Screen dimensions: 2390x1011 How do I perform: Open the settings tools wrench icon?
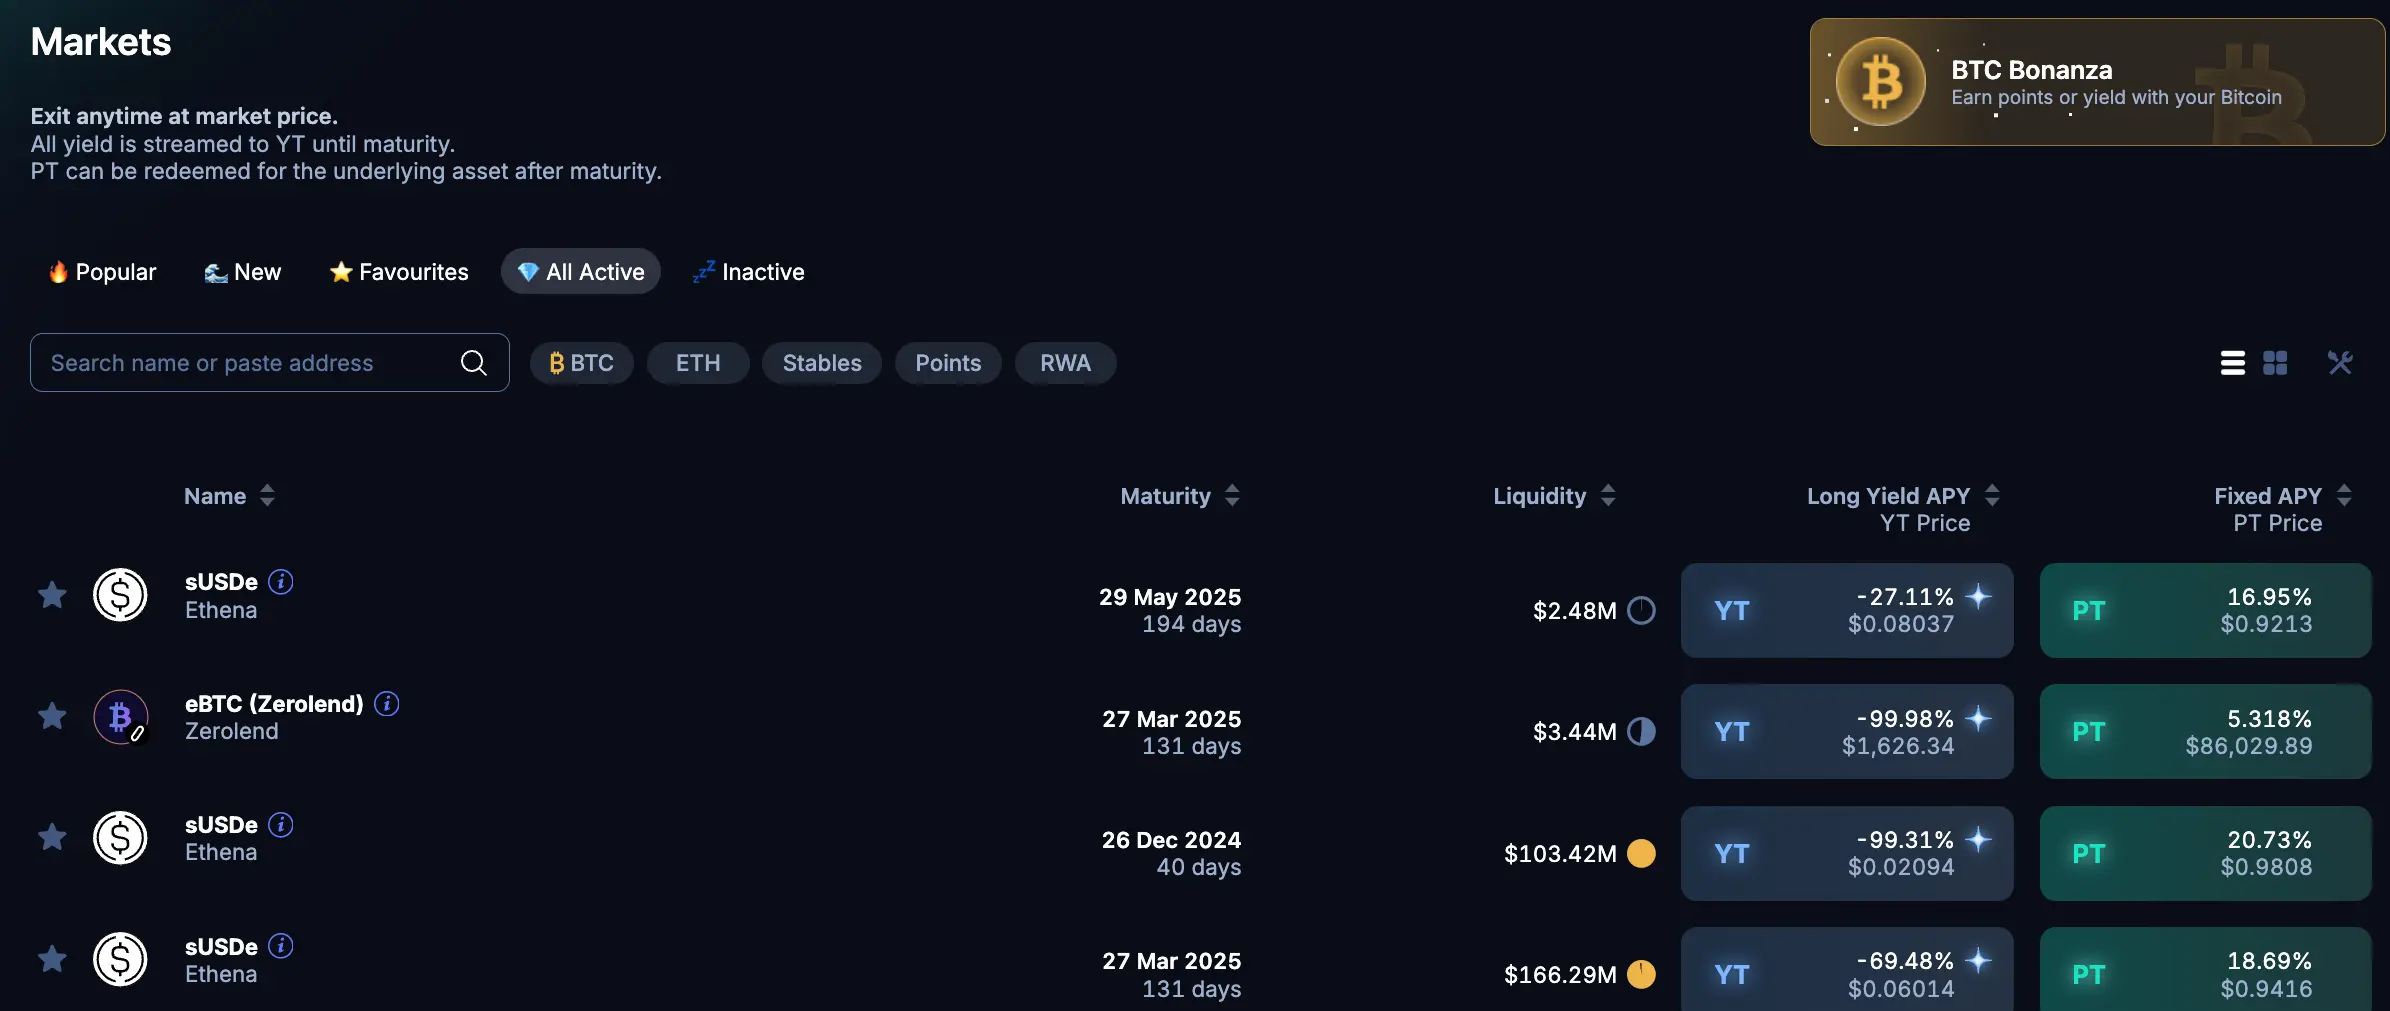[x=2340, y=363]
